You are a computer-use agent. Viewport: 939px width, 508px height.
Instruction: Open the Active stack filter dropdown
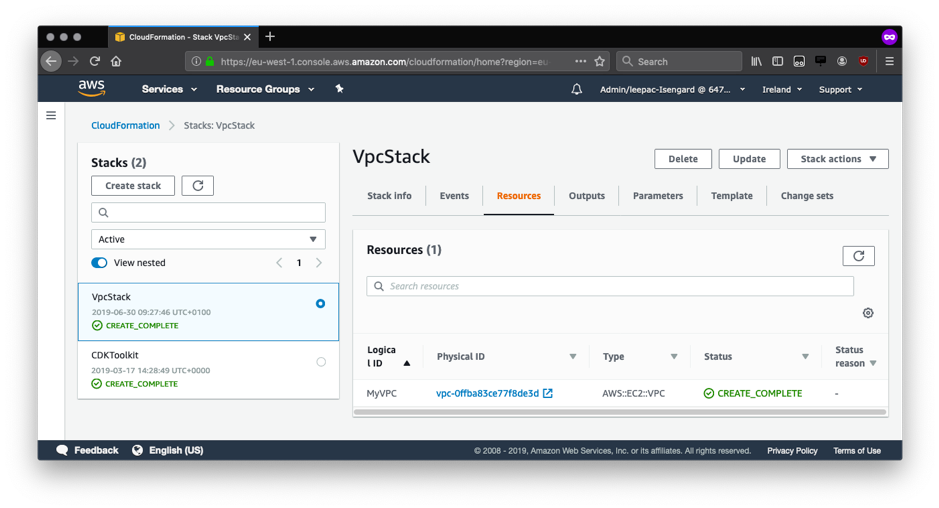tap(208, 239)
